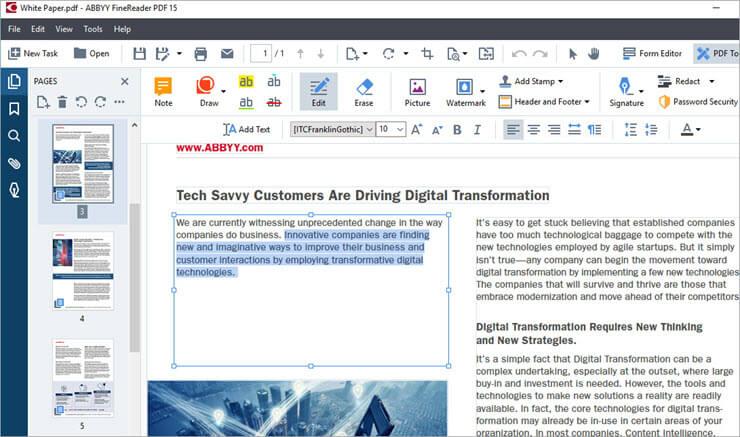This screenshot has height=437, width=740.
Task: Insert a Picture
Action: (417, 92)
